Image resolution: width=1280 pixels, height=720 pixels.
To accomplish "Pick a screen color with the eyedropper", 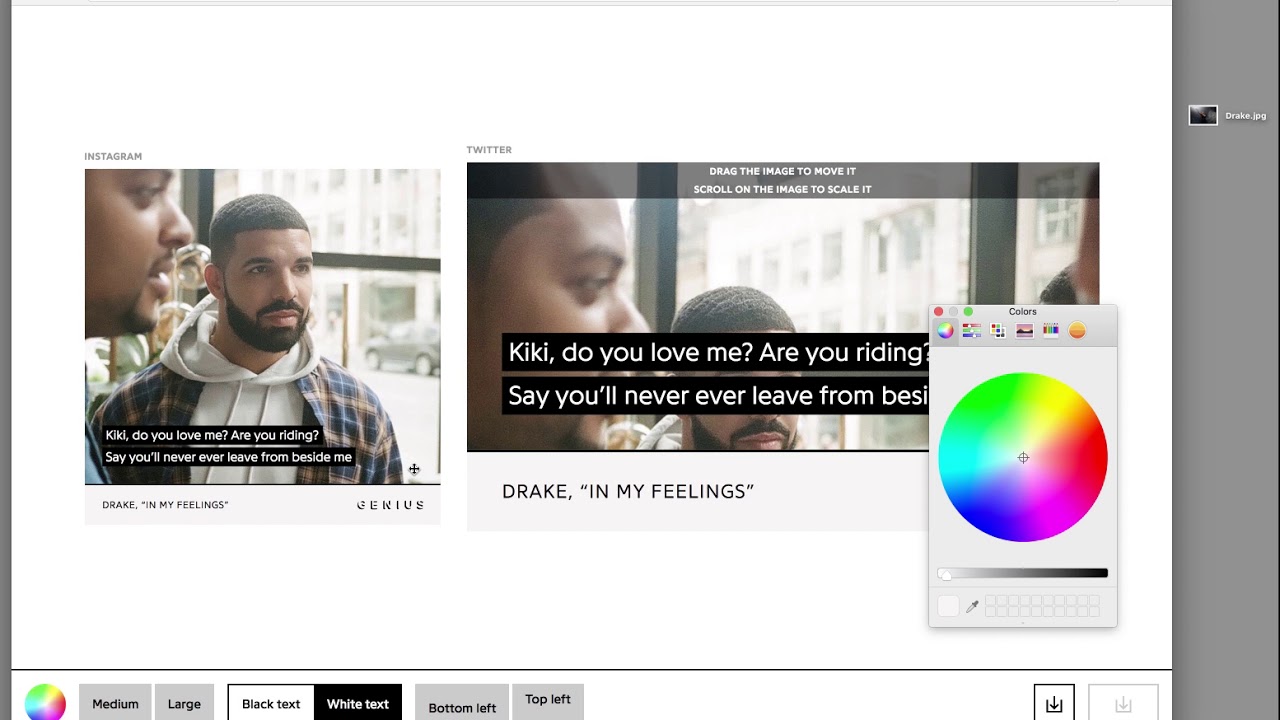I will [x=972, y=606].
